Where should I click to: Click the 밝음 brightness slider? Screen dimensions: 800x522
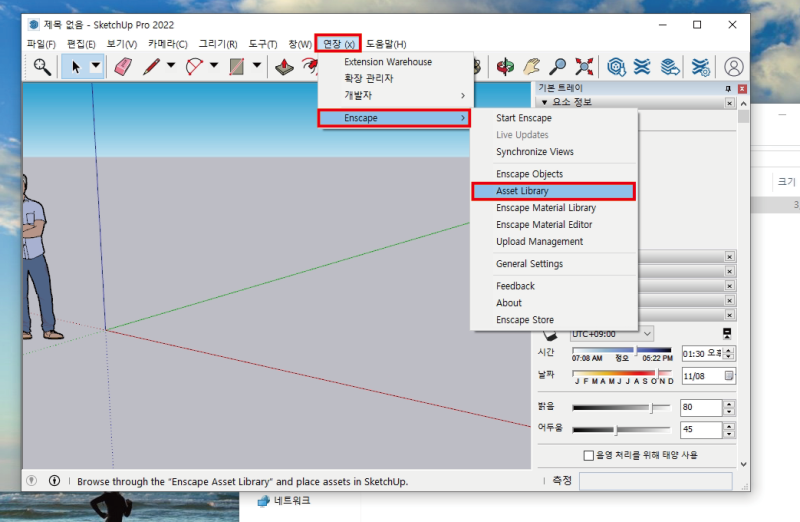622,407
